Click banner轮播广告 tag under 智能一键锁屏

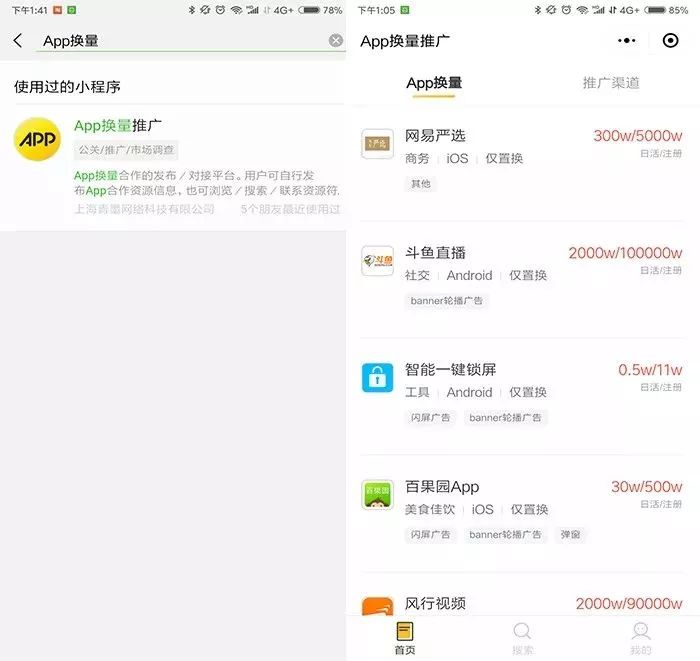click(505, 418)
